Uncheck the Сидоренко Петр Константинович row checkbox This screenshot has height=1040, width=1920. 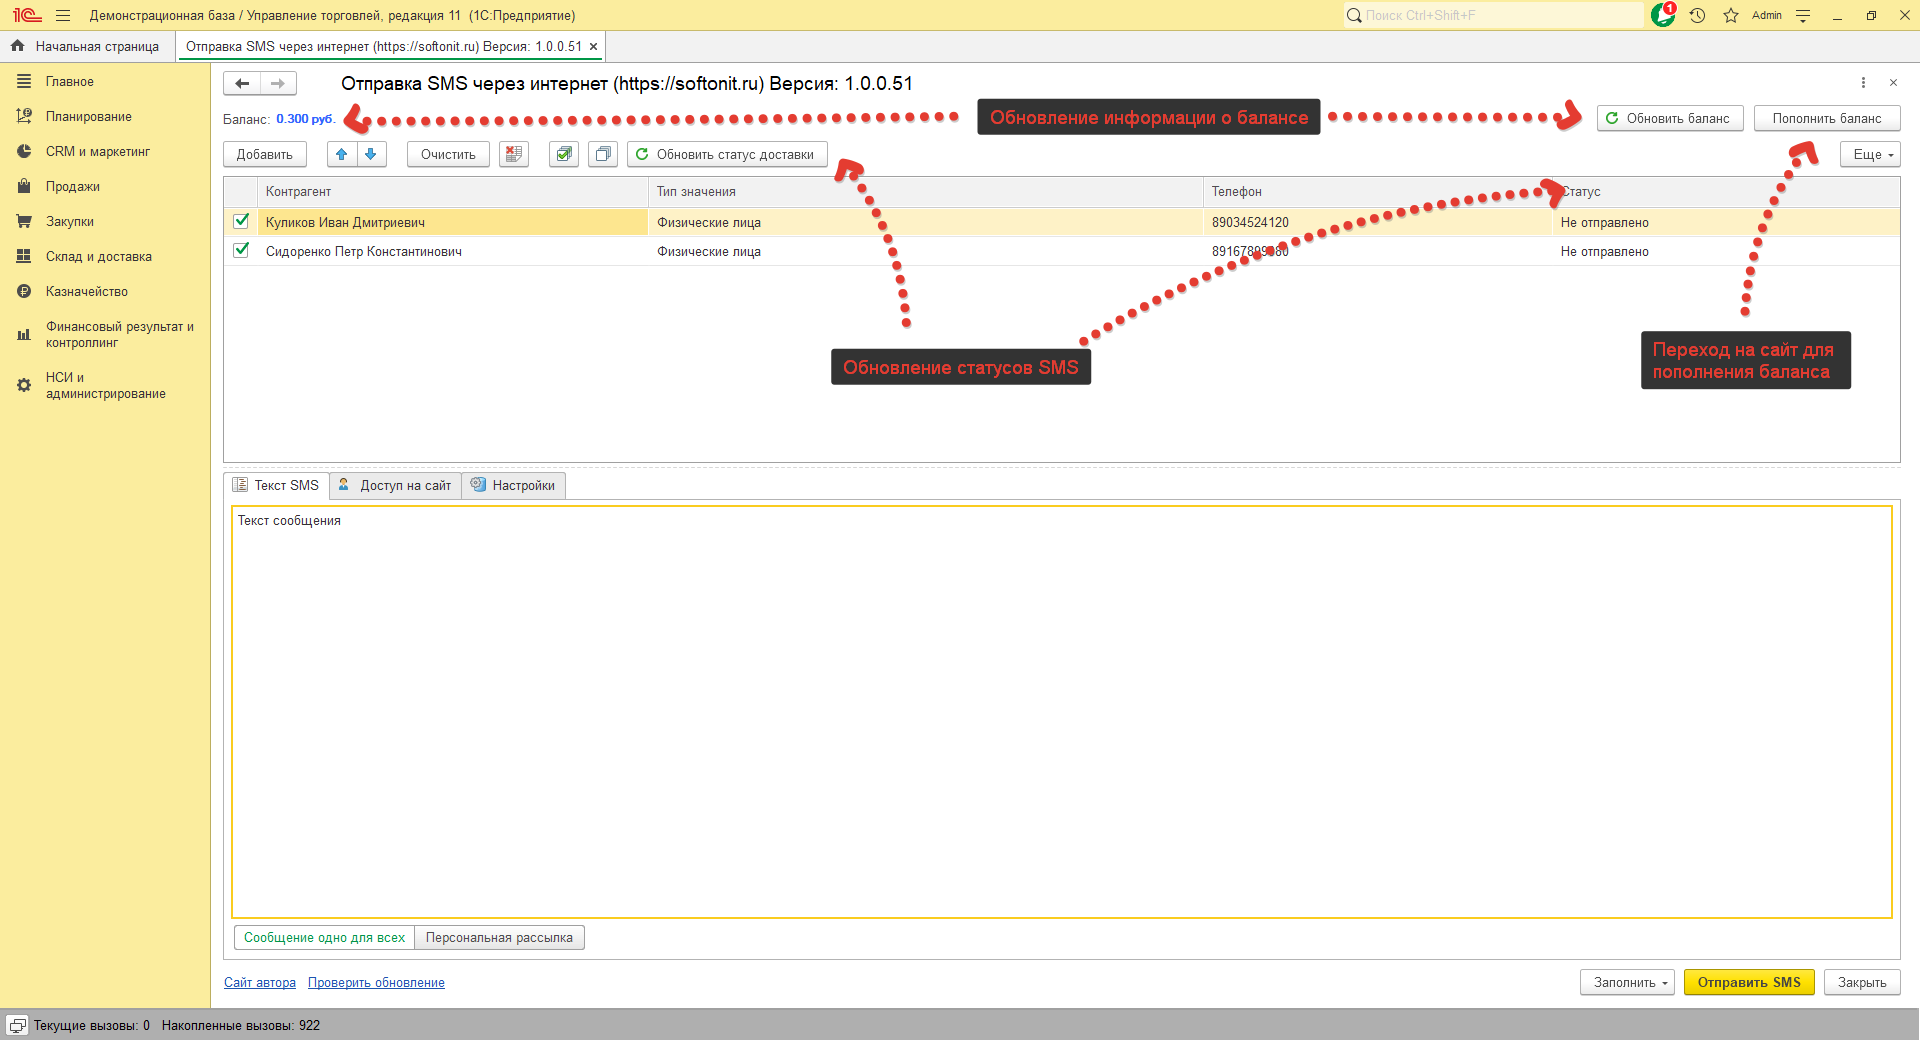(x=241, y=250)
